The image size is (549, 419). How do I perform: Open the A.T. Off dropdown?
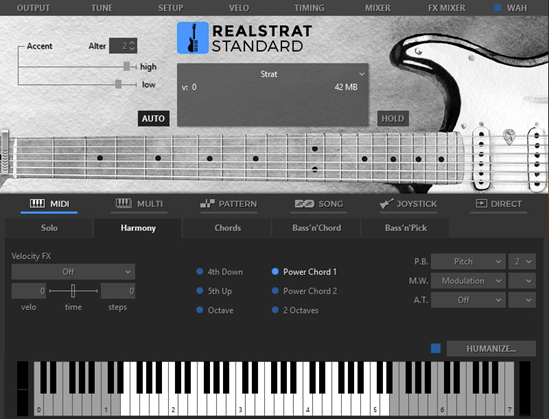[468, 300]
